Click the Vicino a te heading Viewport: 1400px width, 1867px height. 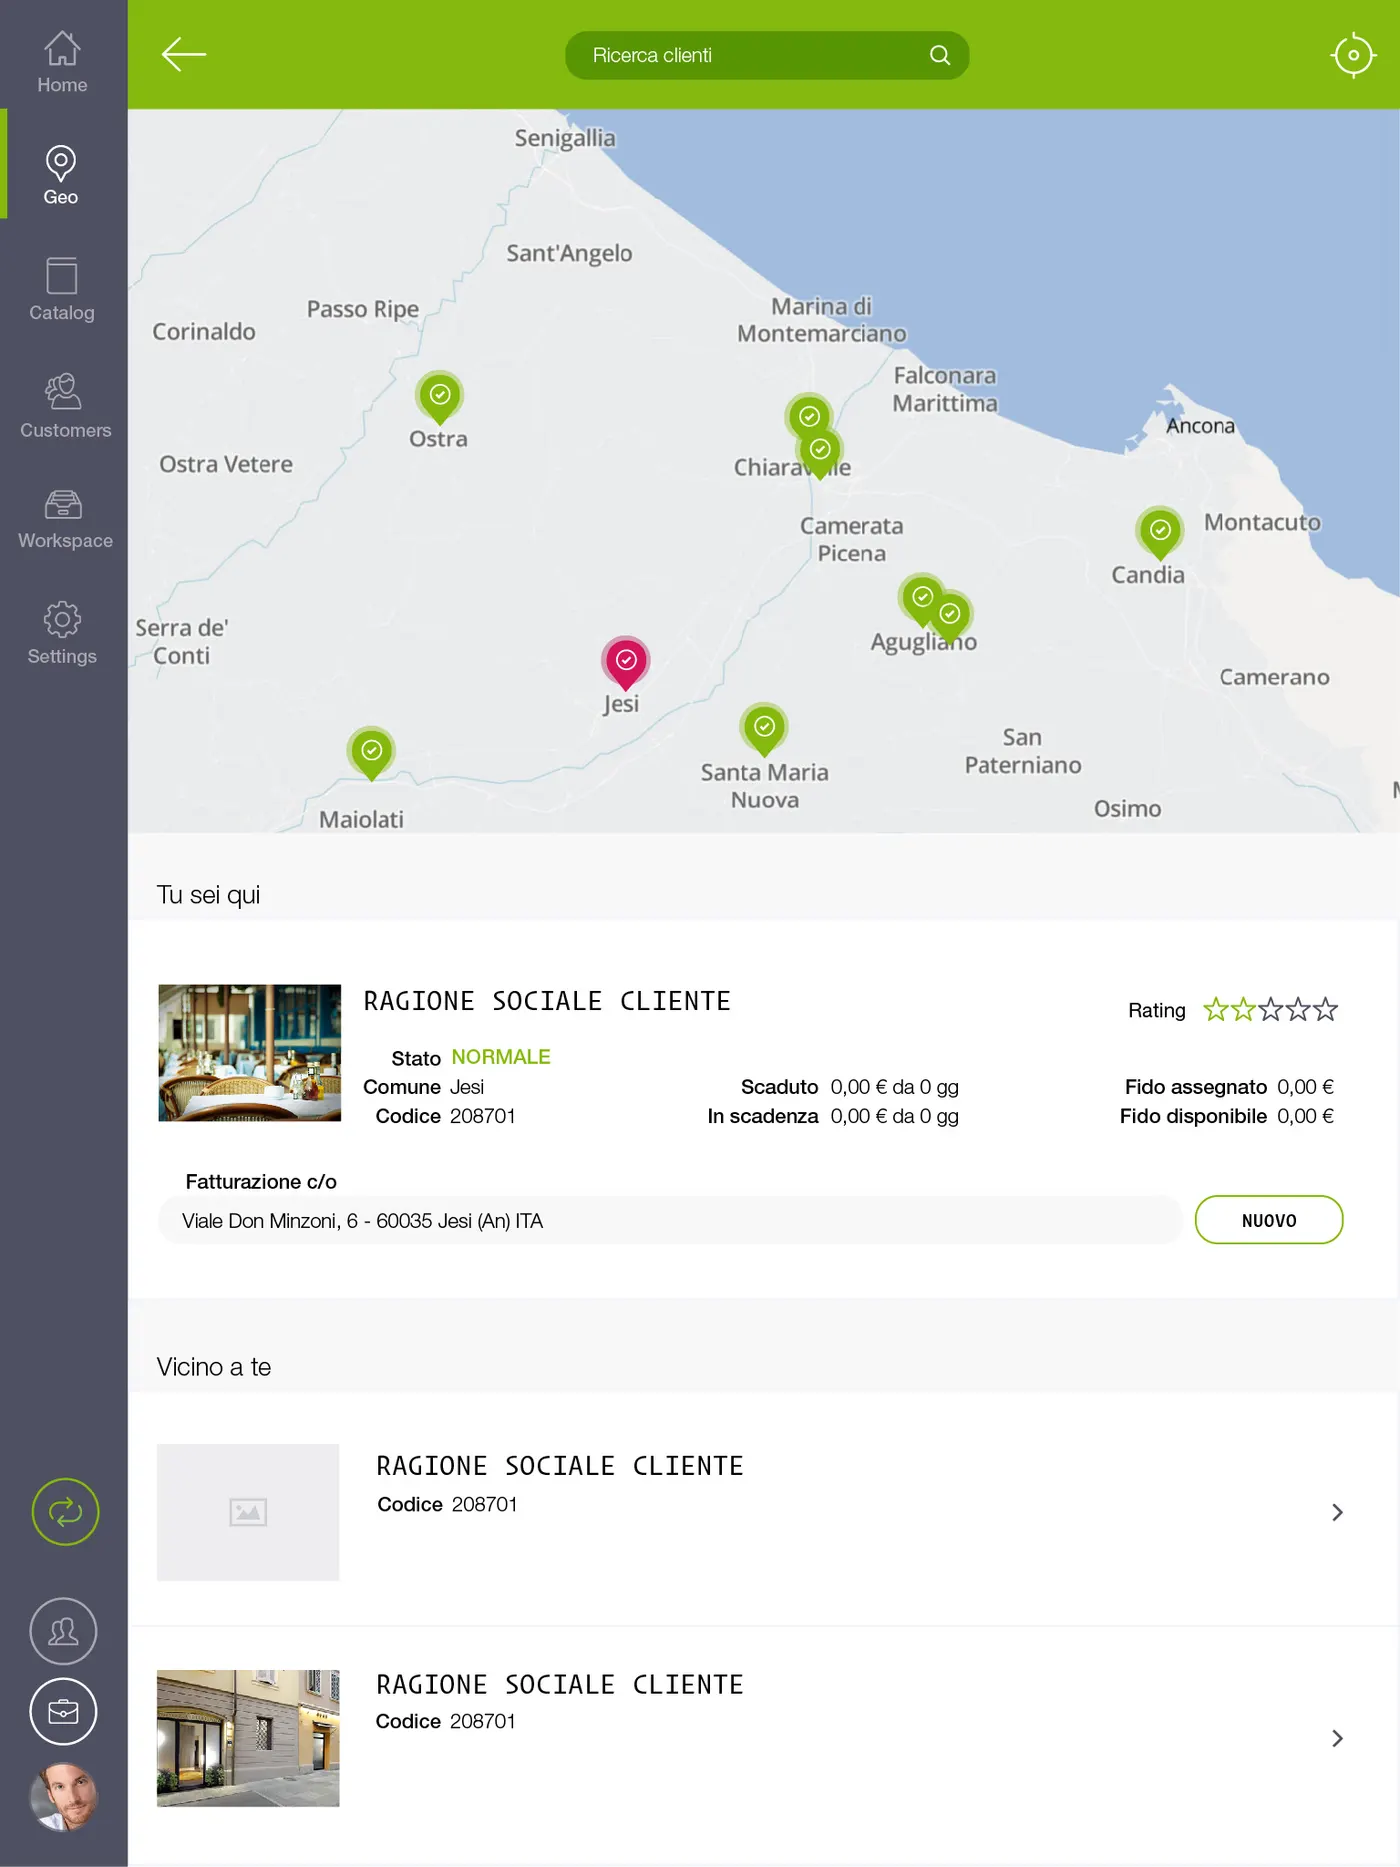(214, 1367)
